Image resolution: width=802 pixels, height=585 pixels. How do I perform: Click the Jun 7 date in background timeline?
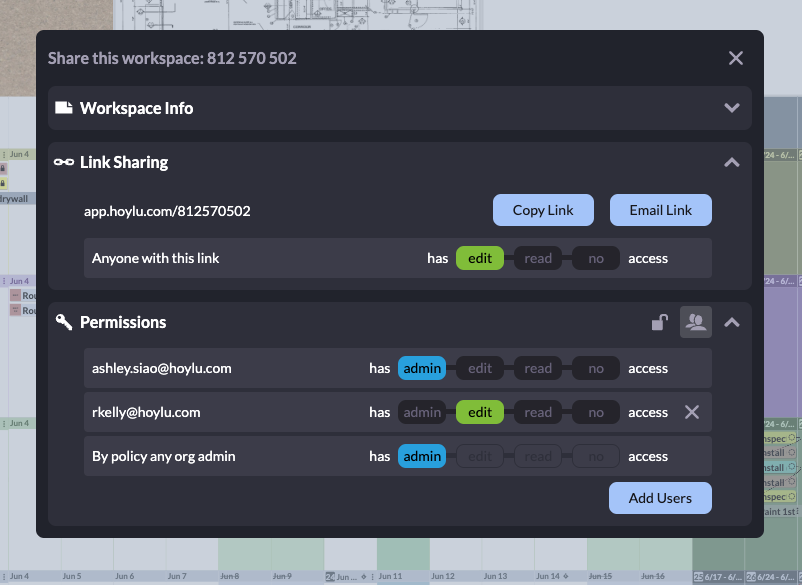pyautogui.click(x=177, y=576)
